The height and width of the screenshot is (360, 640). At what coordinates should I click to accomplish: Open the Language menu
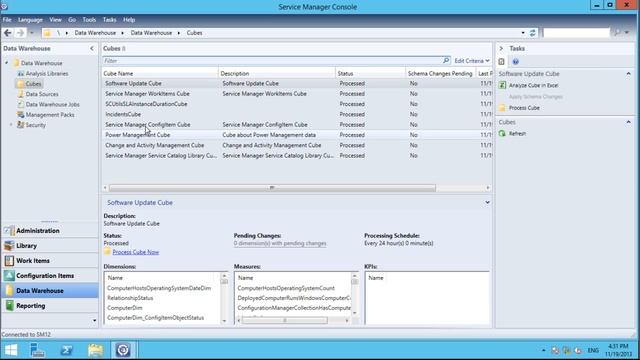[x=30, y=20]
